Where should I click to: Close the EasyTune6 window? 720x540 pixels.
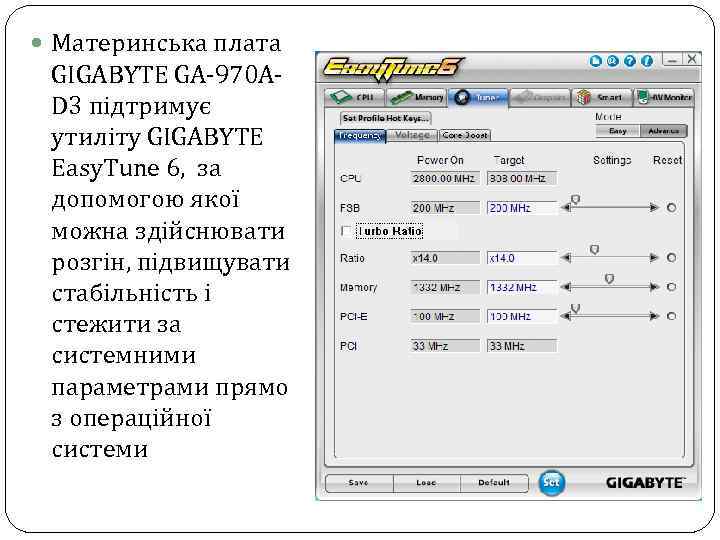(692, 59)
